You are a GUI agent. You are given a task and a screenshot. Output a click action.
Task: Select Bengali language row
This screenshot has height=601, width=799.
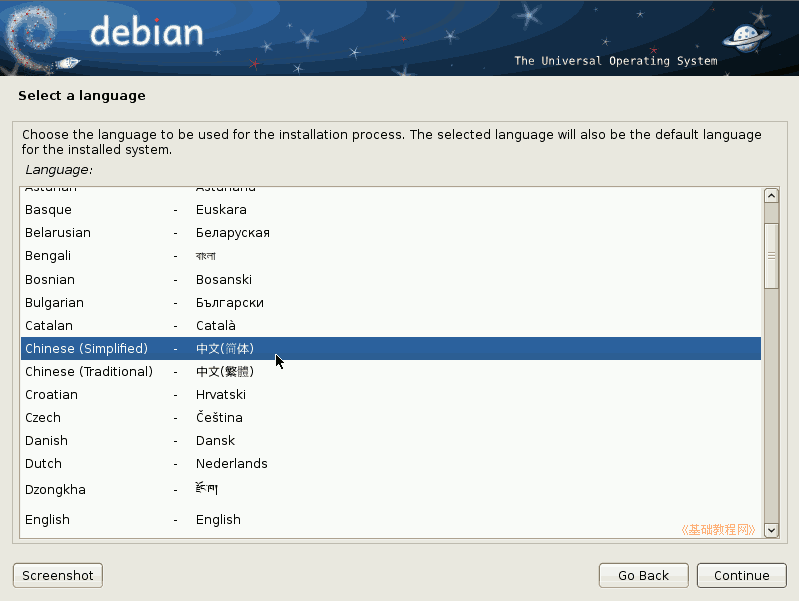391,256
